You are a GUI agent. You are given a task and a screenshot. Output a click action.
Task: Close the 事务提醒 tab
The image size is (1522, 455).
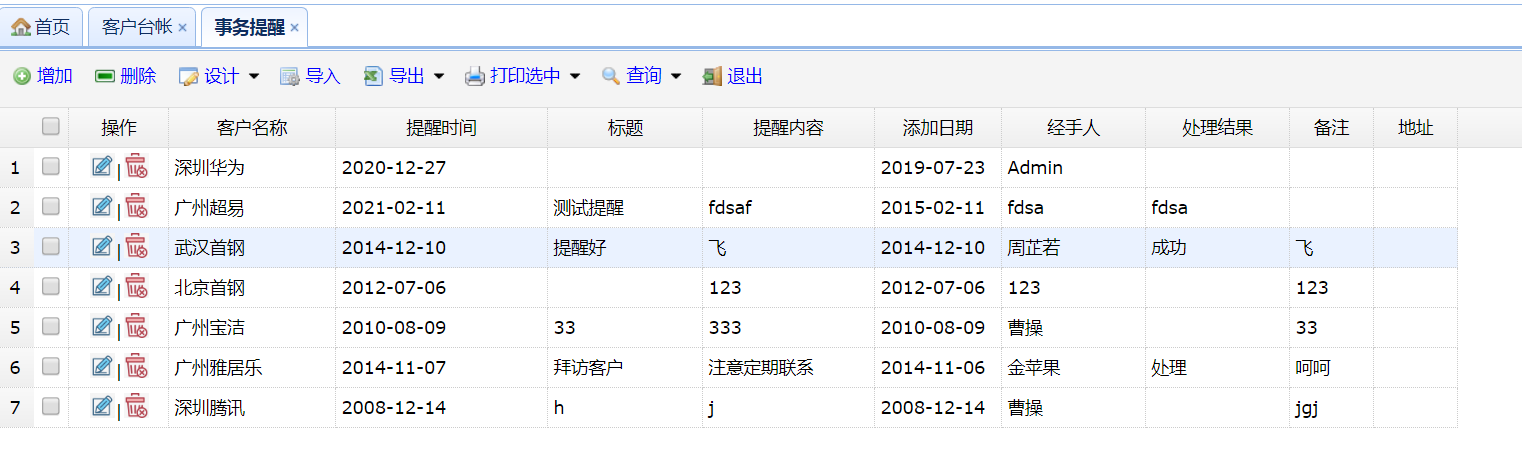click(295, 28)
